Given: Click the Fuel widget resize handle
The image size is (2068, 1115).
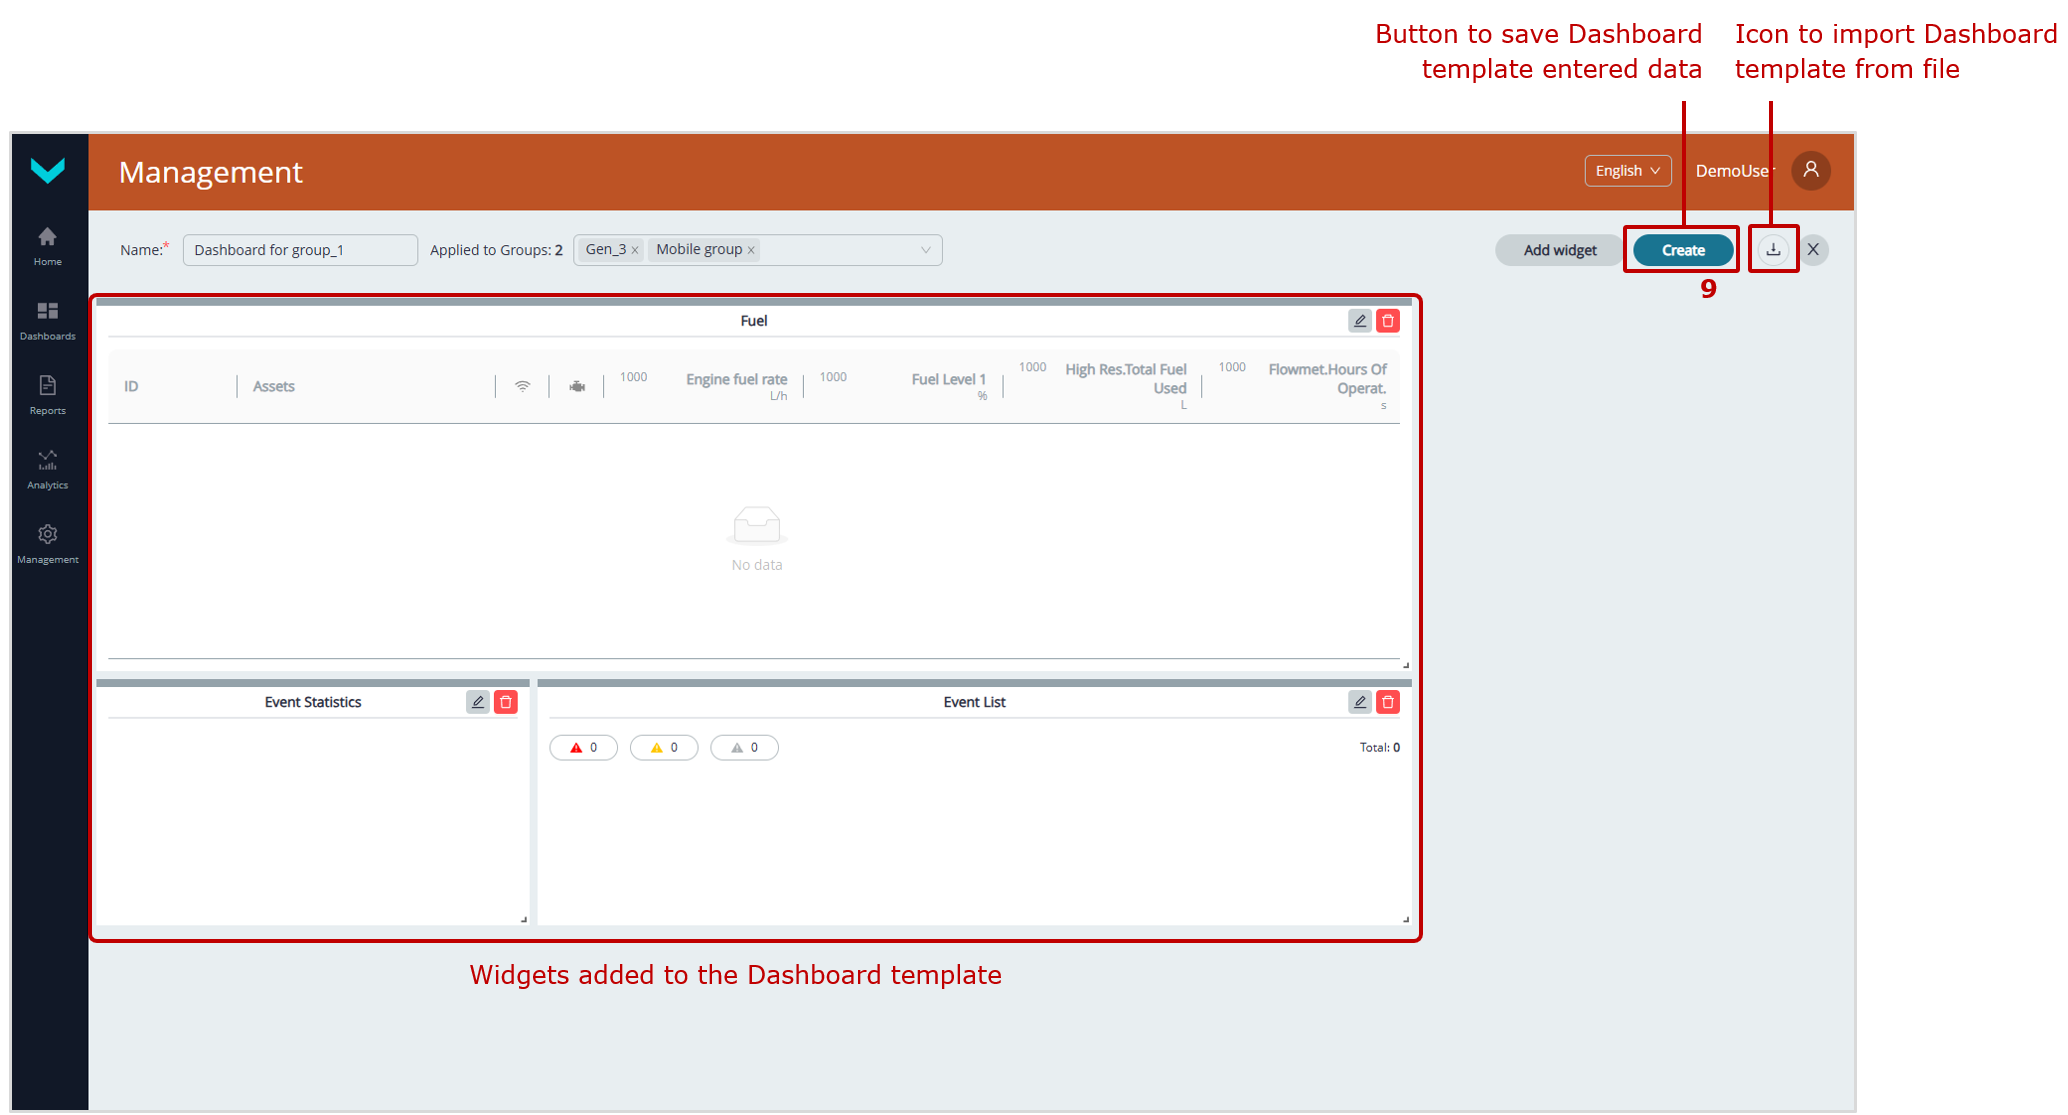Looking at the screenshot, I should [x=1405, y=665].
